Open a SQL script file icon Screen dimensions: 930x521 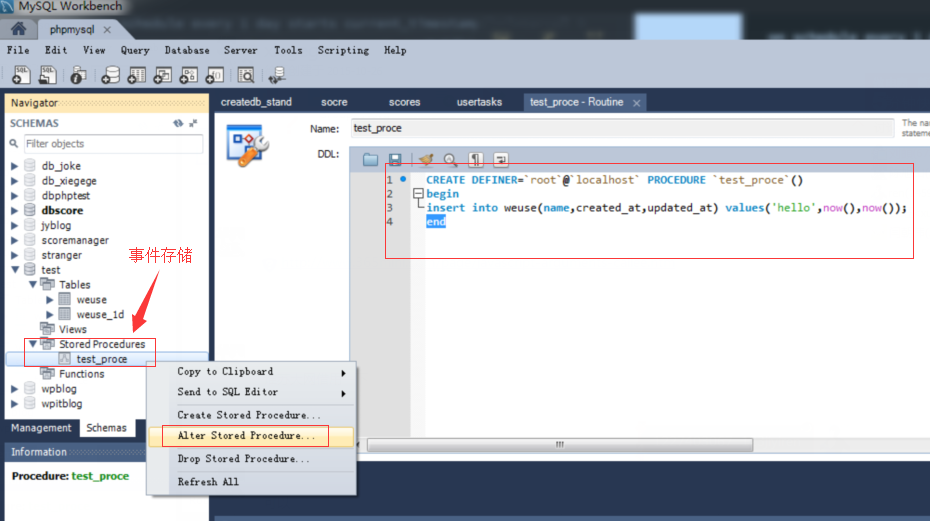pyautogui.click(x=47, y=75)
